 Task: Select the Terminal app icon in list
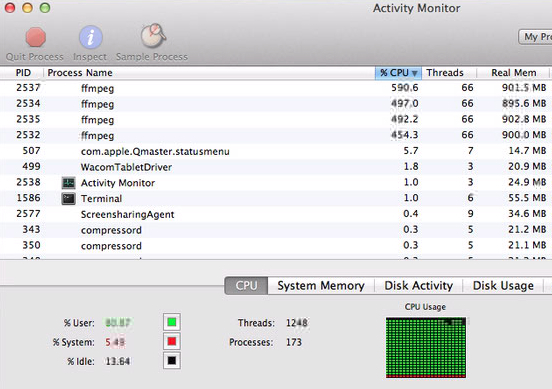pyautogui.click(x=69, y=199)
